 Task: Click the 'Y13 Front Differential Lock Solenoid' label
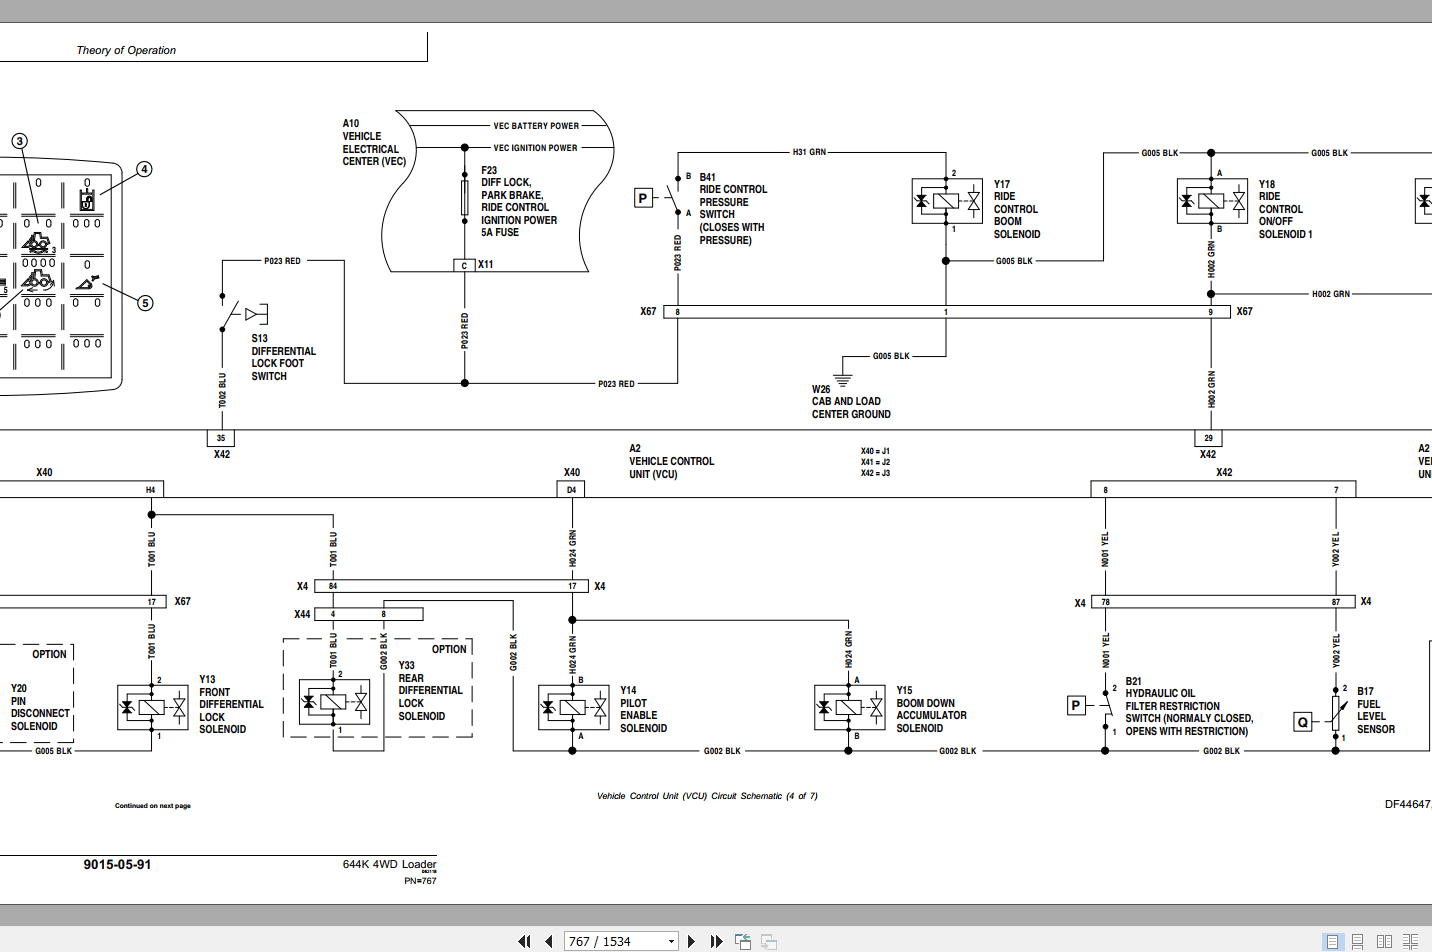tap(231, 704)
